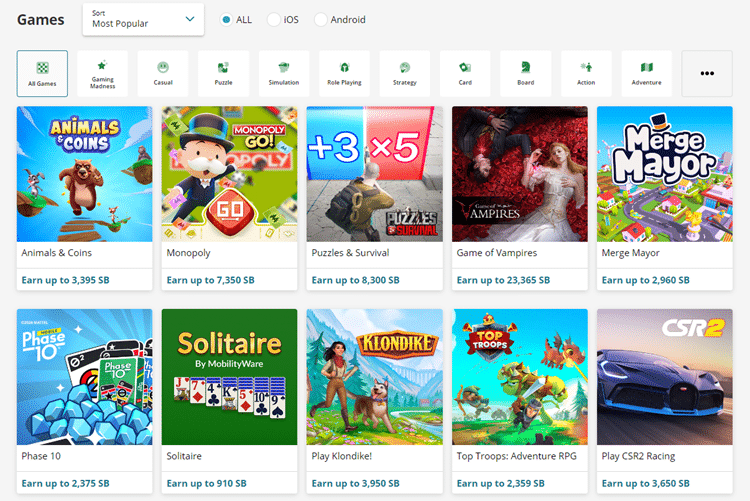Image resolution: width=750 pixels, height=501 pixels.
Task: Open the Sort Most Popular dropdown
Action: coord(143,19)
